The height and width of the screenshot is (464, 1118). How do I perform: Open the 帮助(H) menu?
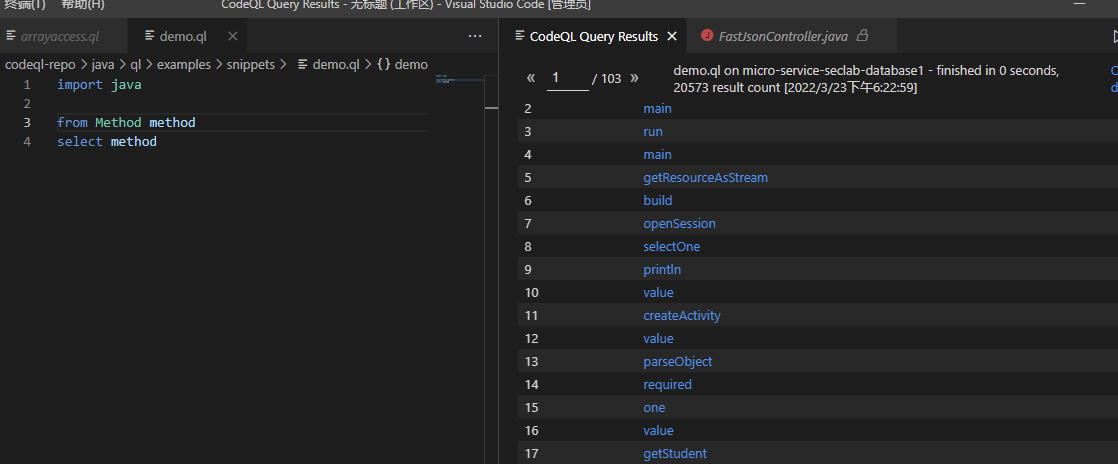point(83,5)
